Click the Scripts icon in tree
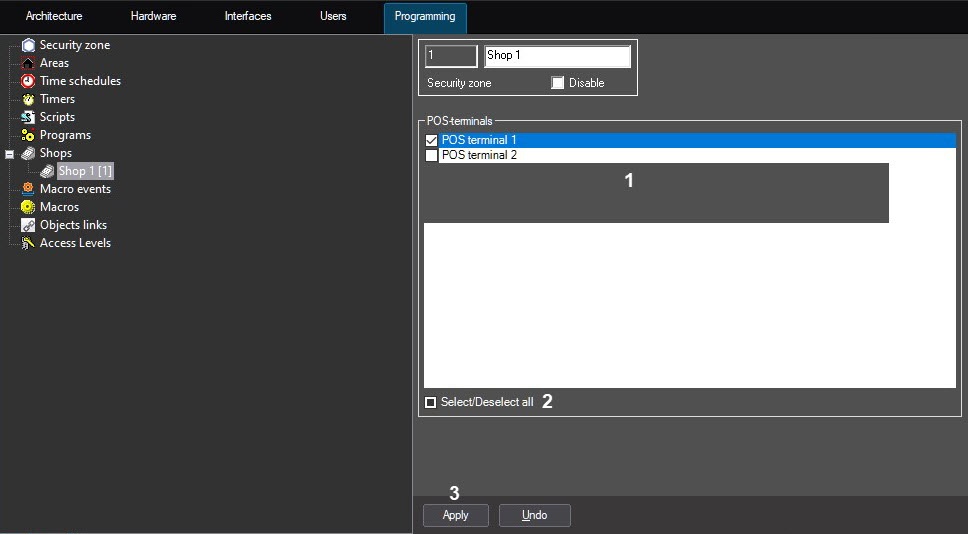This screenshot has height=534, width=968. click(x=28, y=117)
